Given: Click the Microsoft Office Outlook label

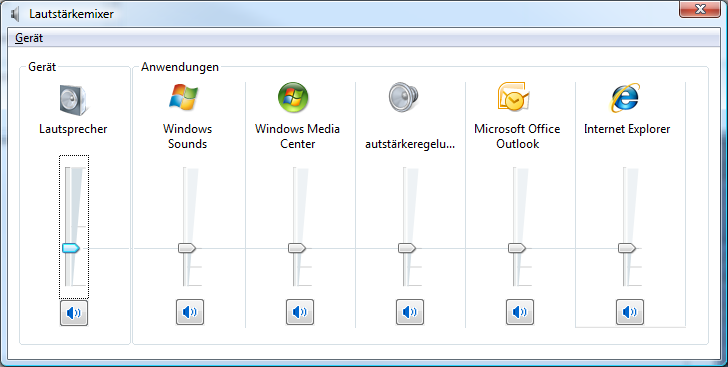Looking at the screenshot, I should point(517,136).
